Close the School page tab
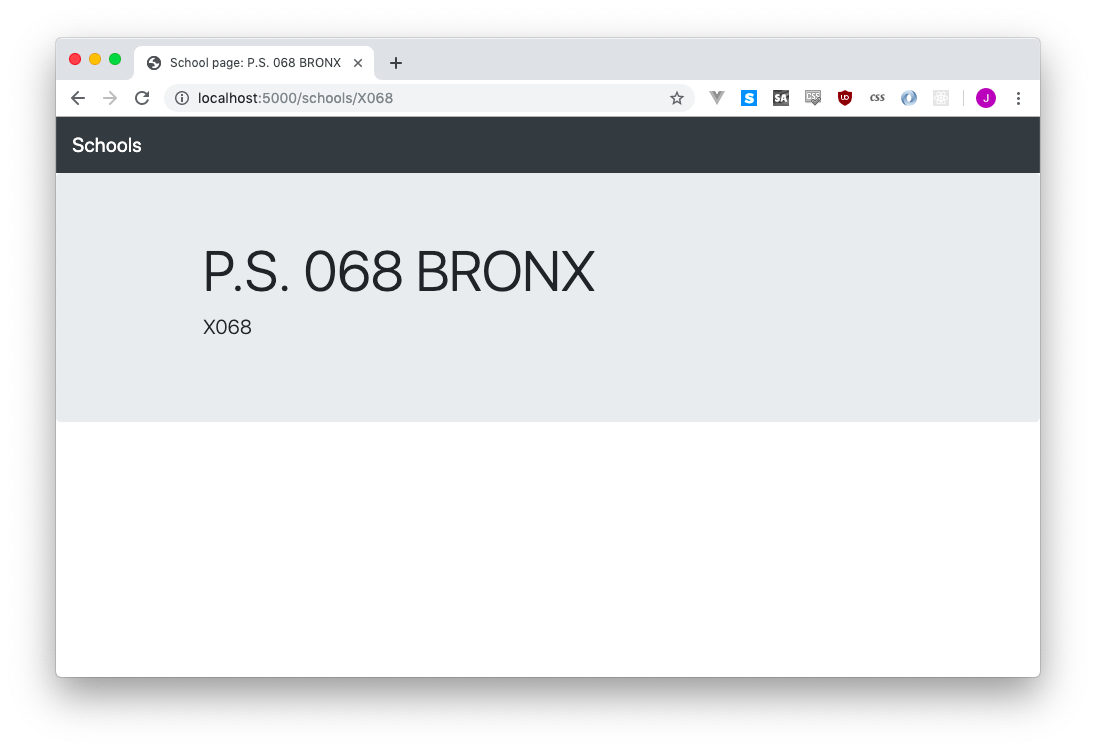 click(x=358, y=63)
